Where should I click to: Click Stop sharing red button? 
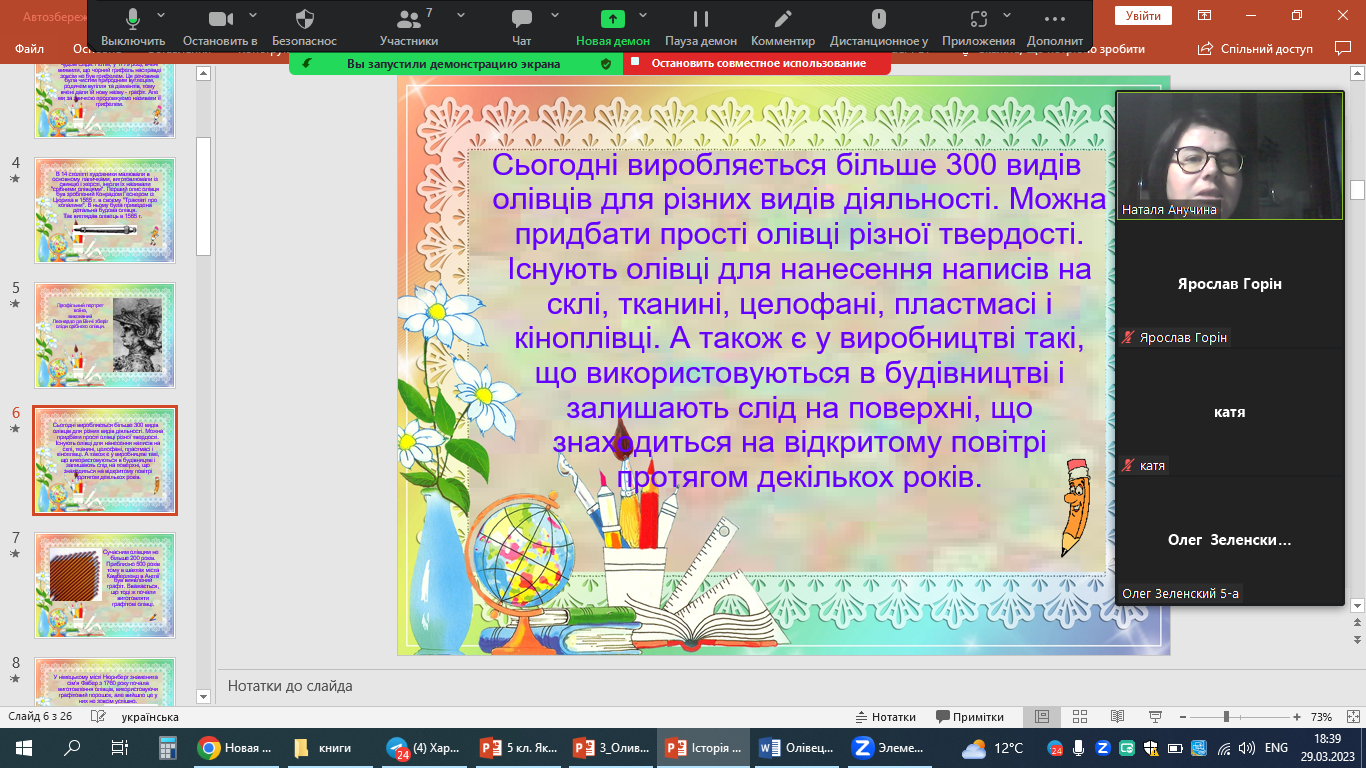tap(757, 63)
